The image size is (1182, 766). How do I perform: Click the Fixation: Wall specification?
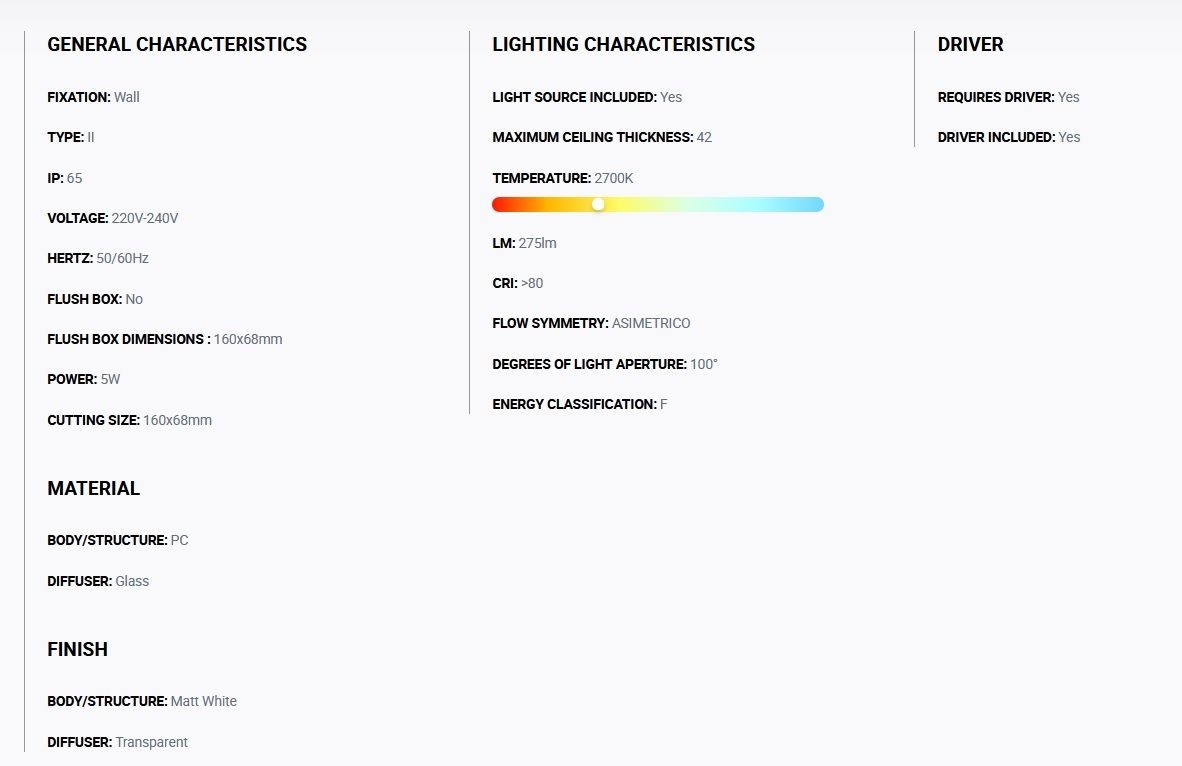[93, 97]
